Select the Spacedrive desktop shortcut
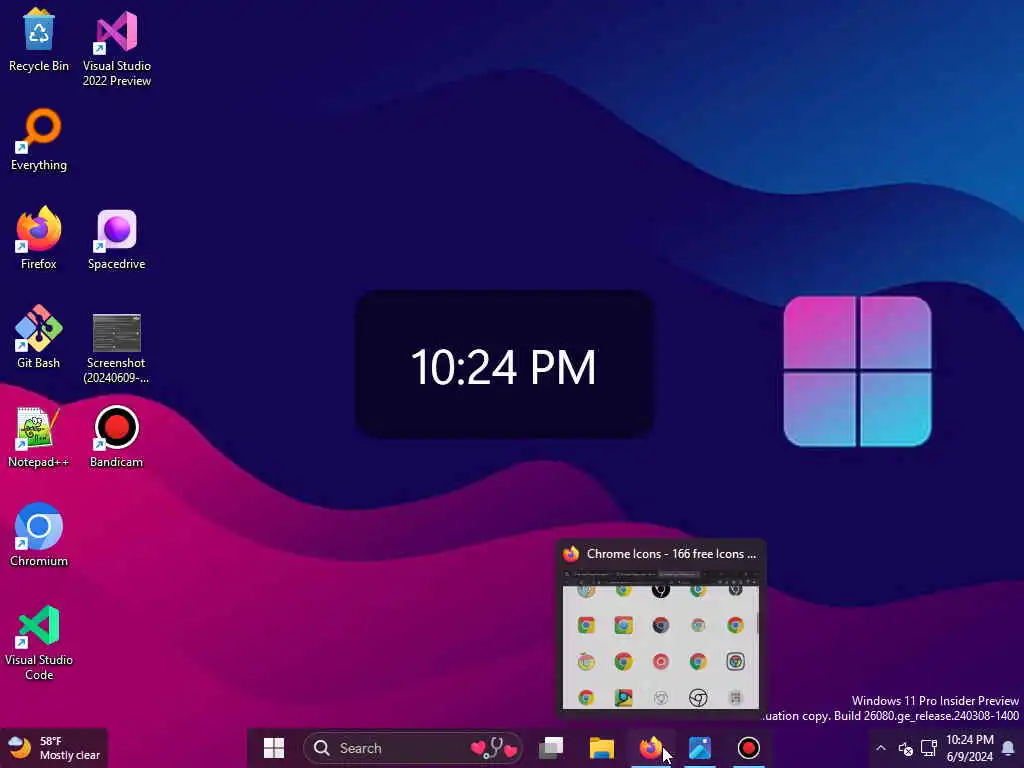 (x=117, y=239)
